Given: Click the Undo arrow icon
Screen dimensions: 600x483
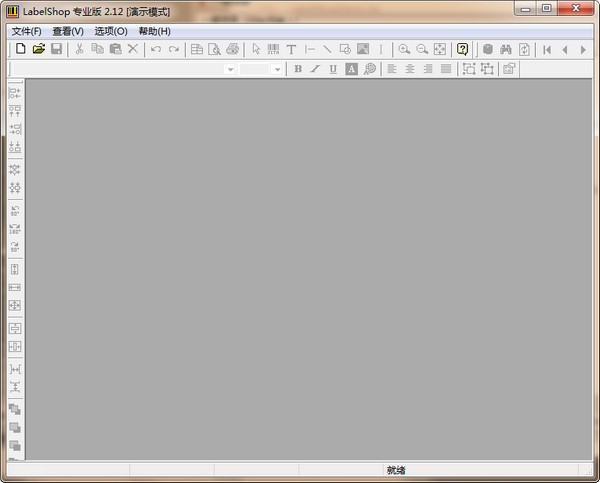Looking at the screenshot, I should (x=156, y=49).
